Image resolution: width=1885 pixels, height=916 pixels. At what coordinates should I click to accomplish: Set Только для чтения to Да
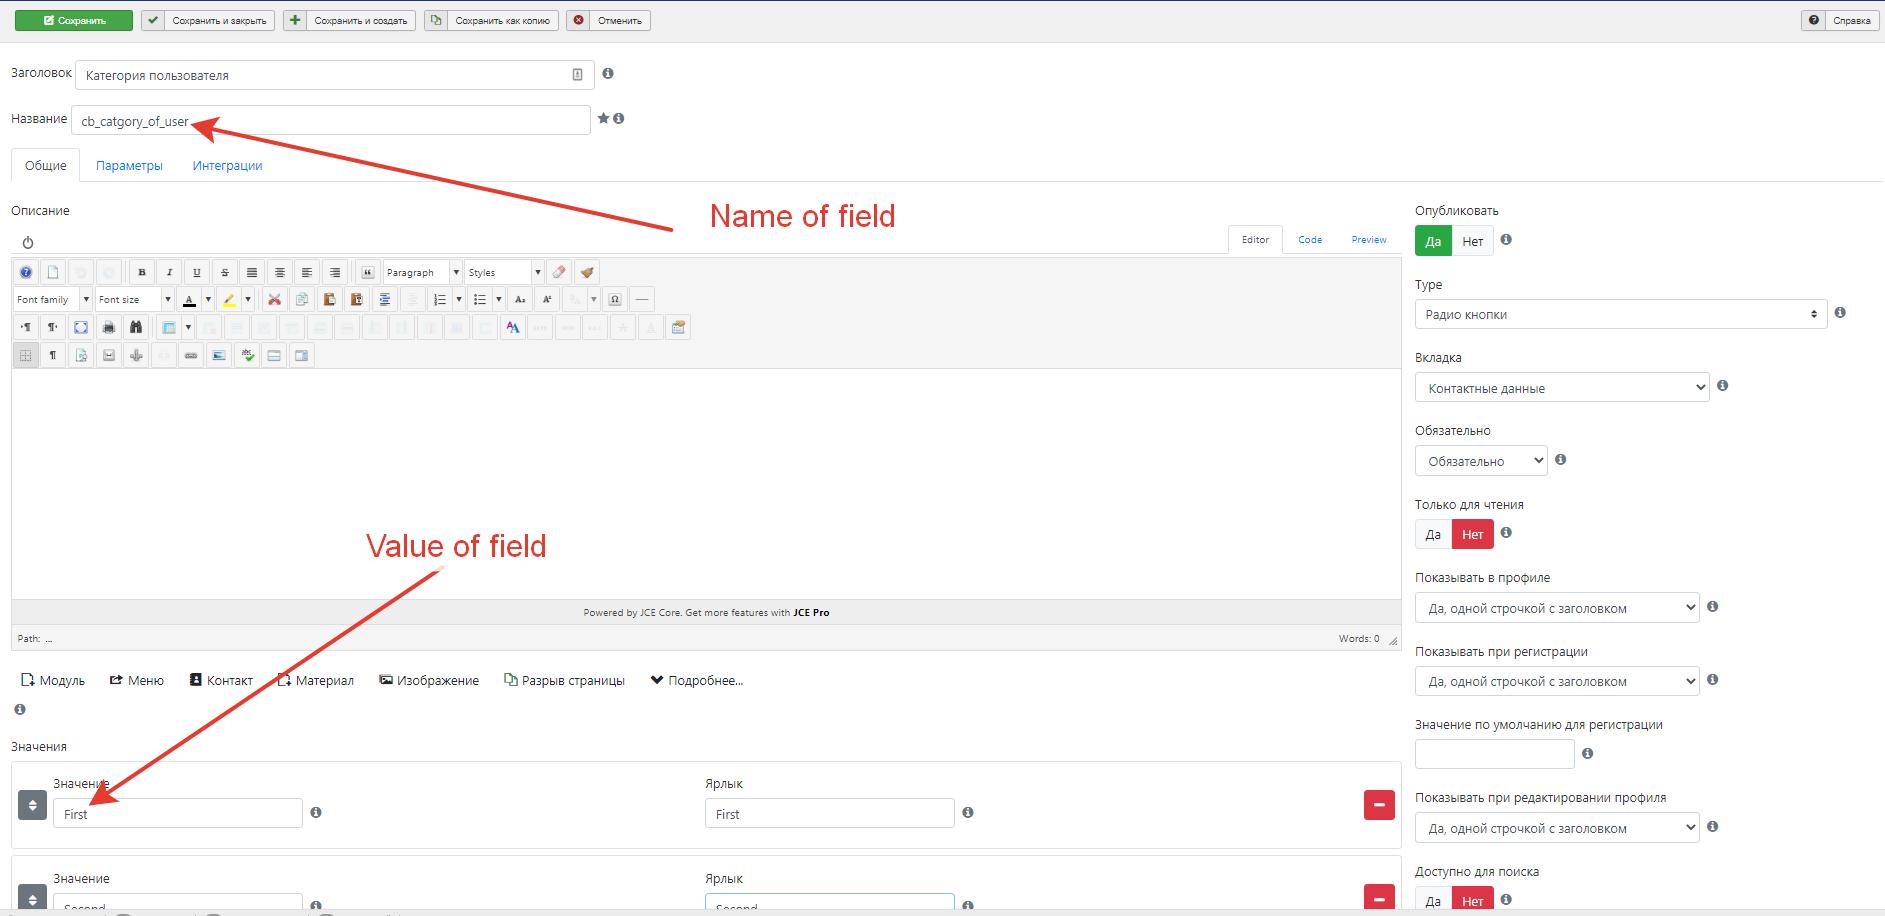coord(1433,534)
